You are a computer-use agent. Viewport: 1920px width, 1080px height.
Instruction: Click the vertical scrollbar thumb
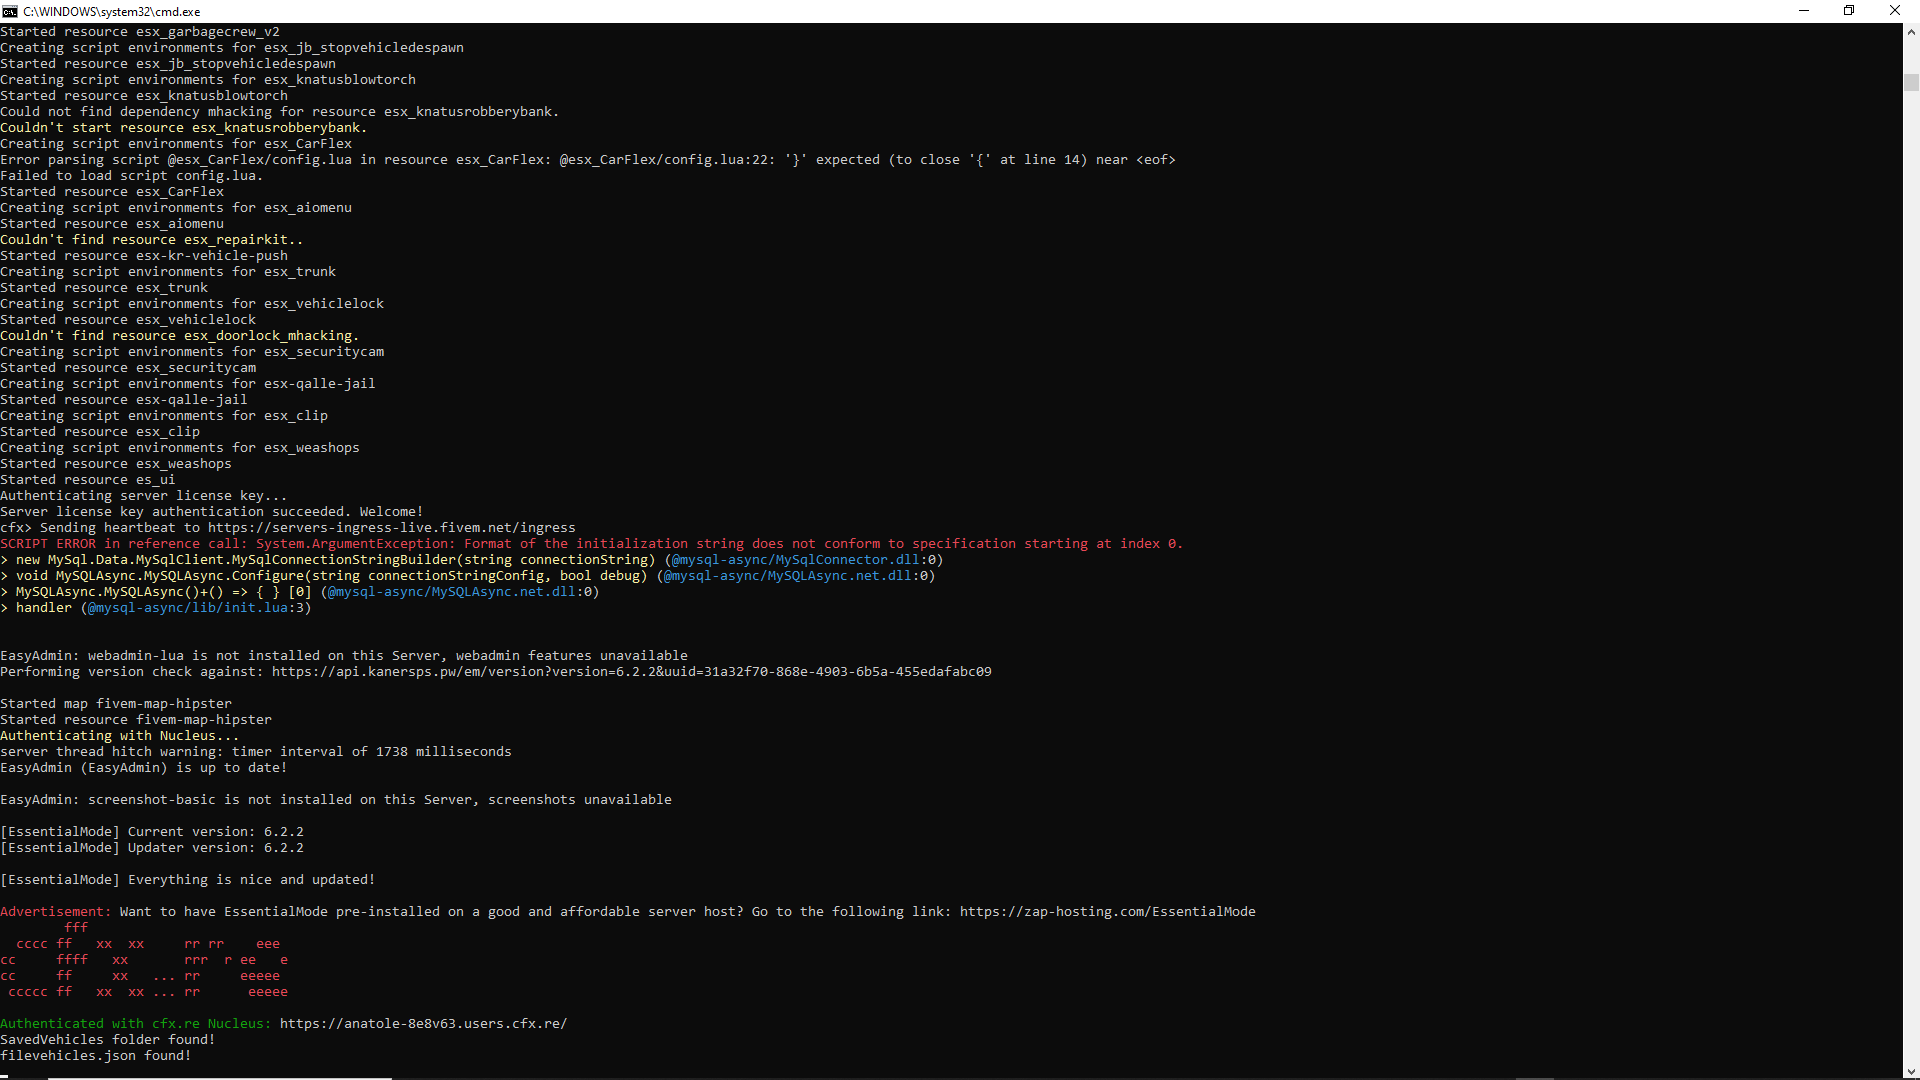coord(1911,82)
